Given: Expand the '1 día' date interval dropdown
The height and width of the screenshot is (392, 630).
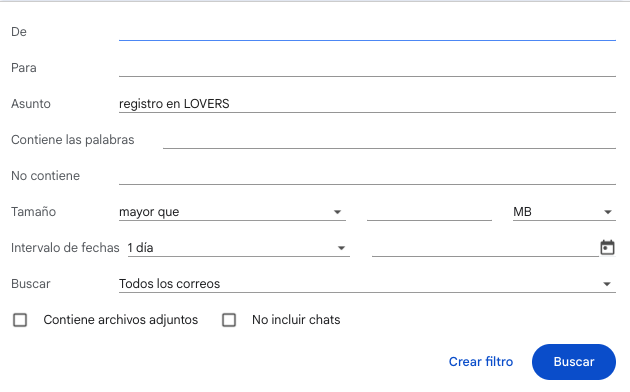Looking at the screenshot, I should pyautogui.click(x=239, y=248).
